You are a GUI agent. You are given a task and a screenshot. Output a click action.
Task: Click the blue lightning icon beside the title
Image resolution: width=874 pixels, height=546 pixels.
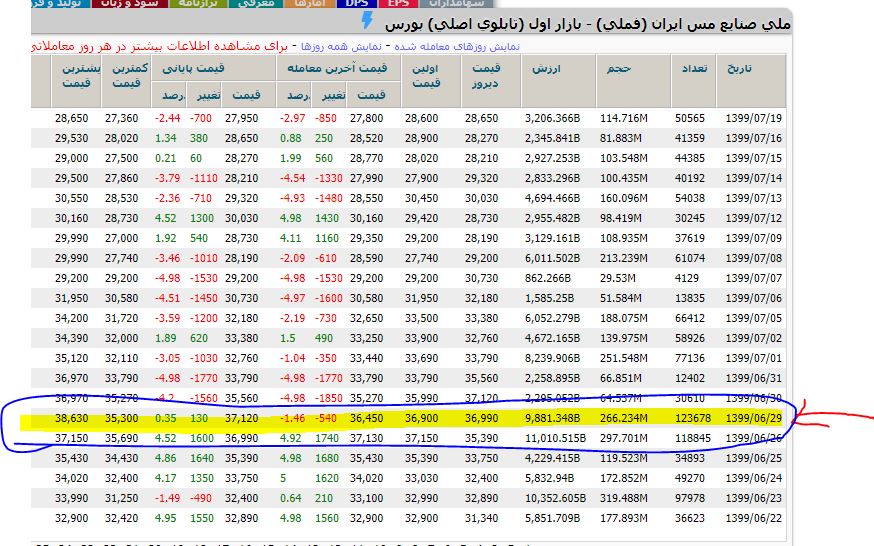(x=367, y=21)
